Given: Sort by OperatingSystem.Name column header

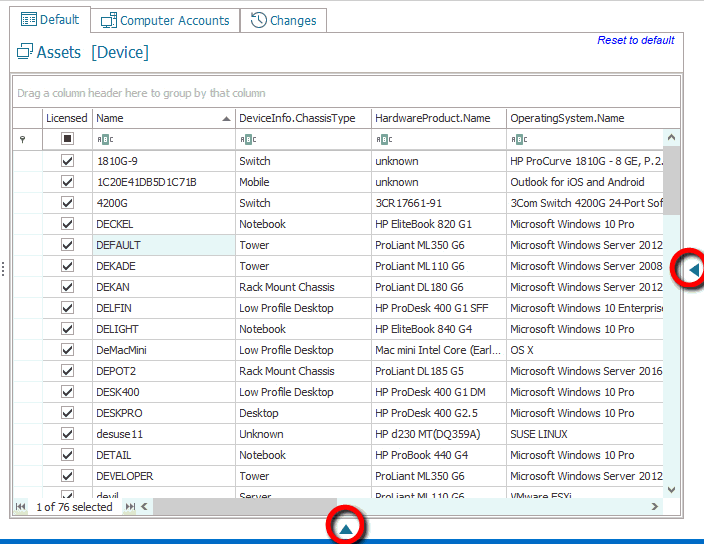Looking at the screenshot, I should coord(593,118).
